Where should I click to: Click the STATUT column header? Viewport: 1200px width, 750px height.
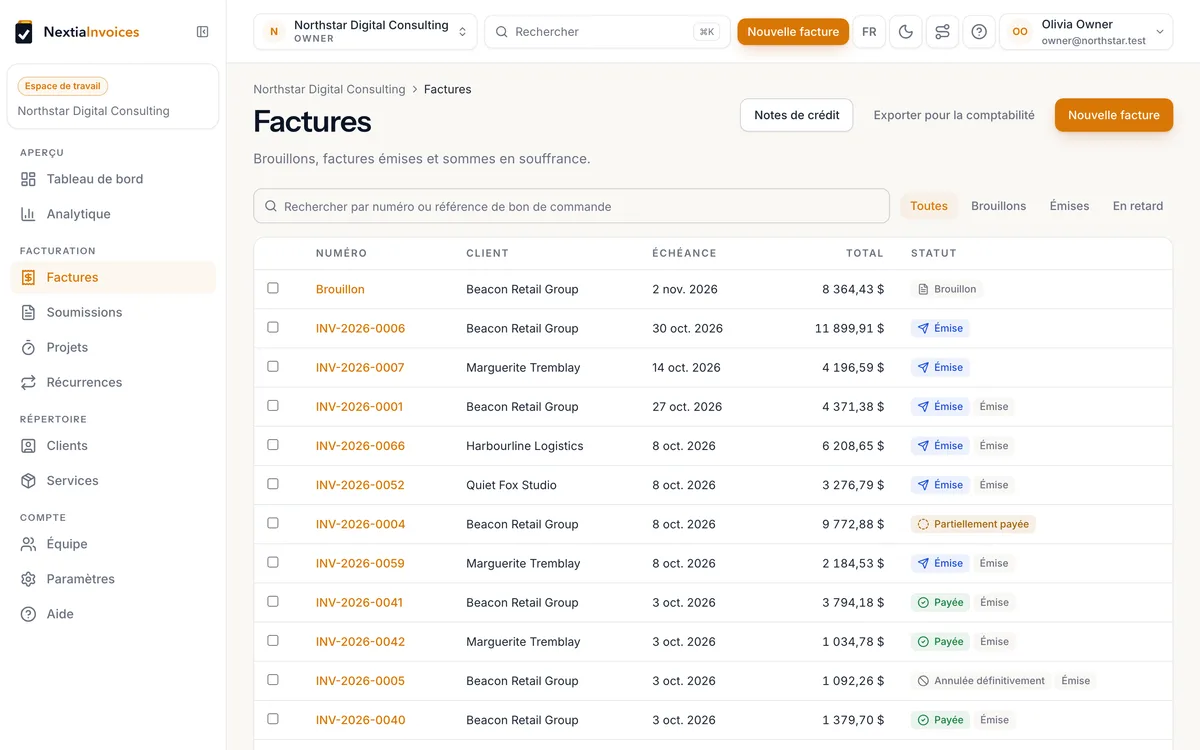click(934, 253)
